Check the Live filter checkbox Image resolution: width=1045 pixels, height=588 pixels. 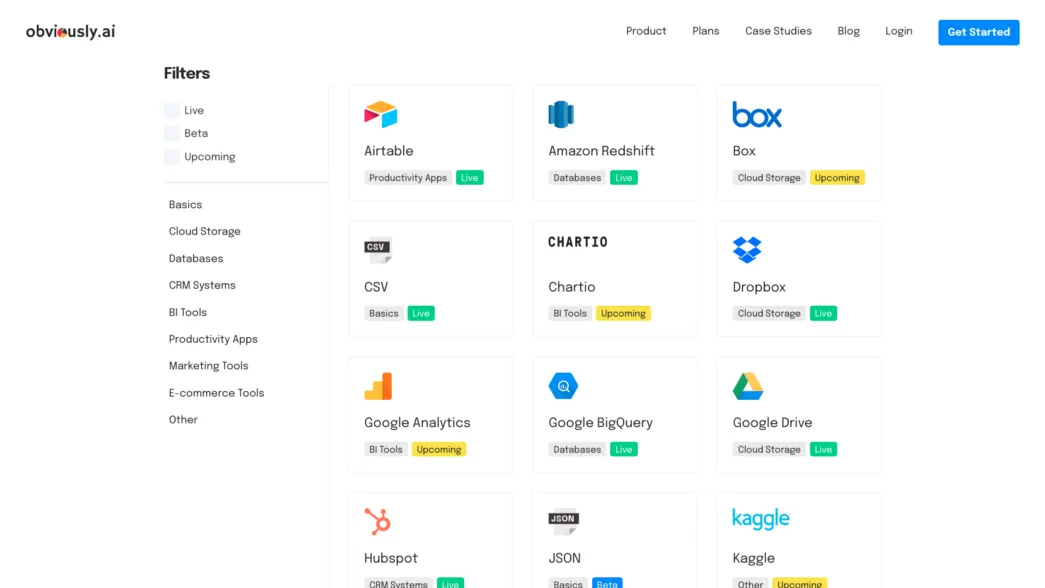click(172, 111)
